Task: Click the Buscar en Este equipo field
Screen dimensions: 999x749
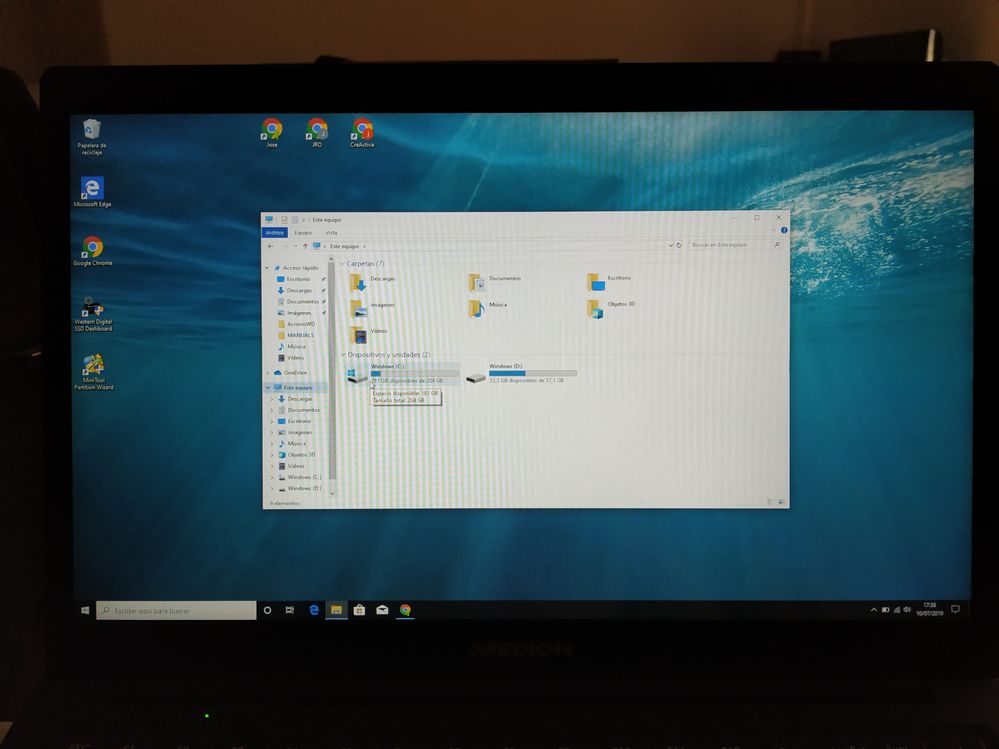Action: click(728, 245)
